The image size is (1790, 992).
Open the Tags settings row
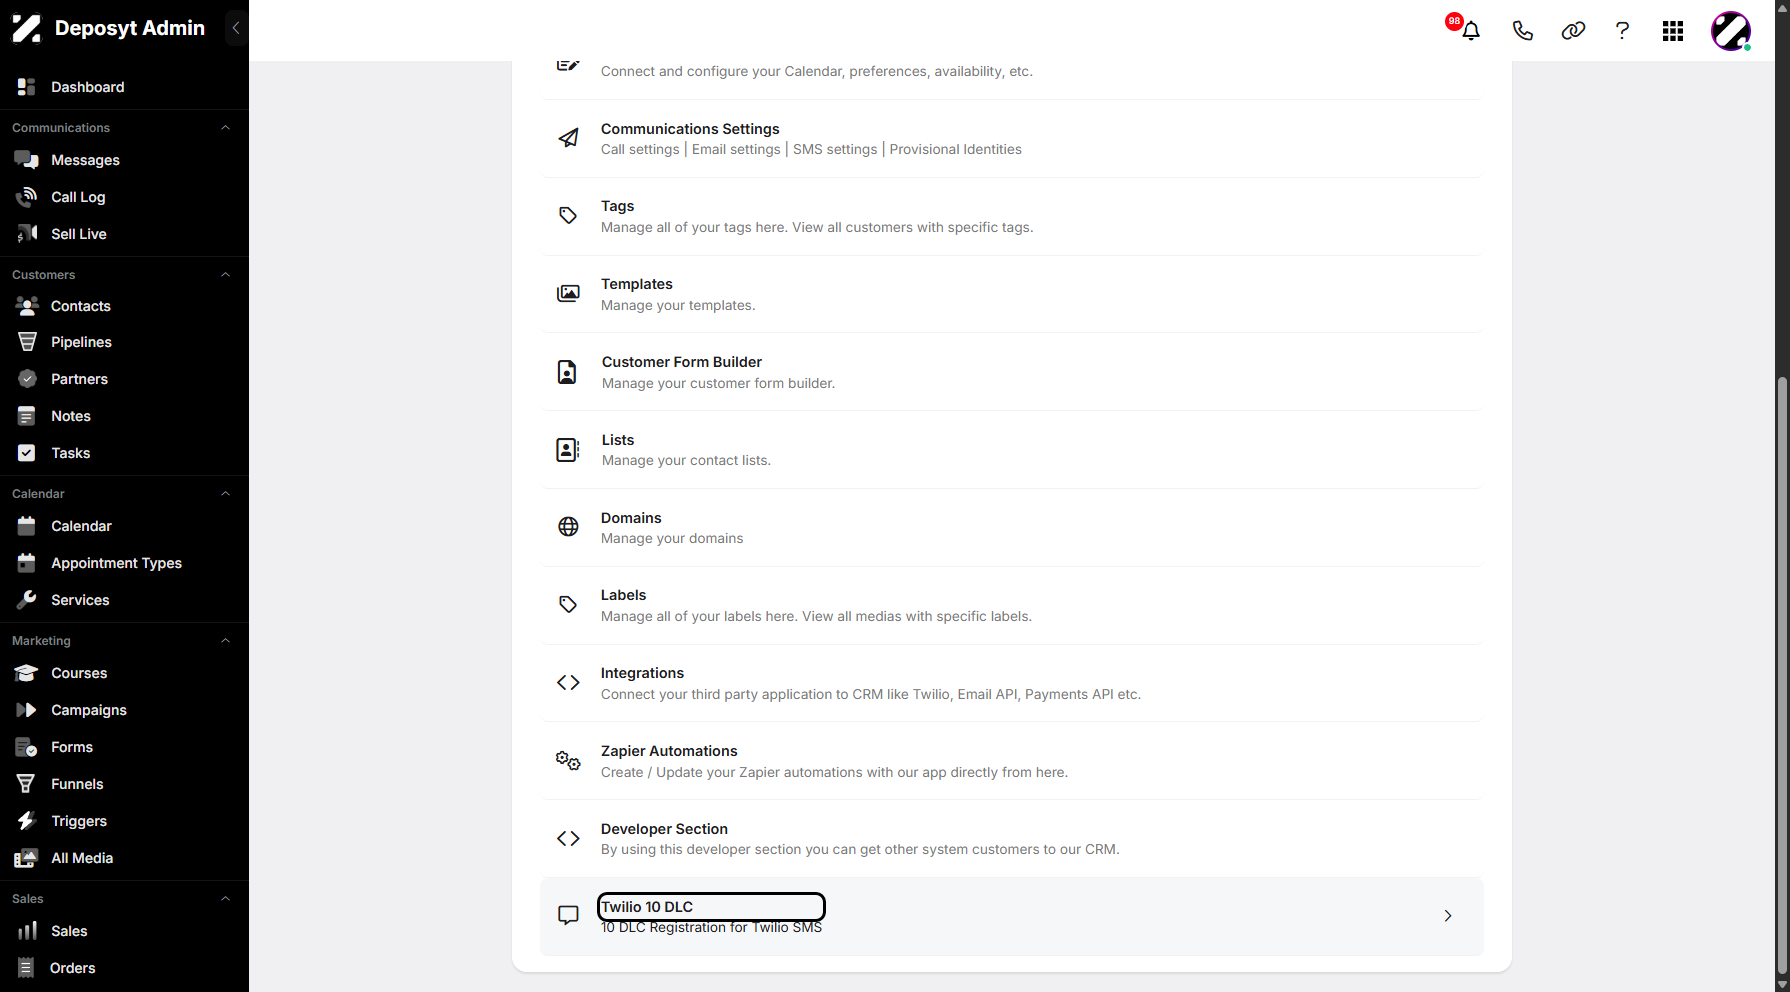click(1012, 216)
